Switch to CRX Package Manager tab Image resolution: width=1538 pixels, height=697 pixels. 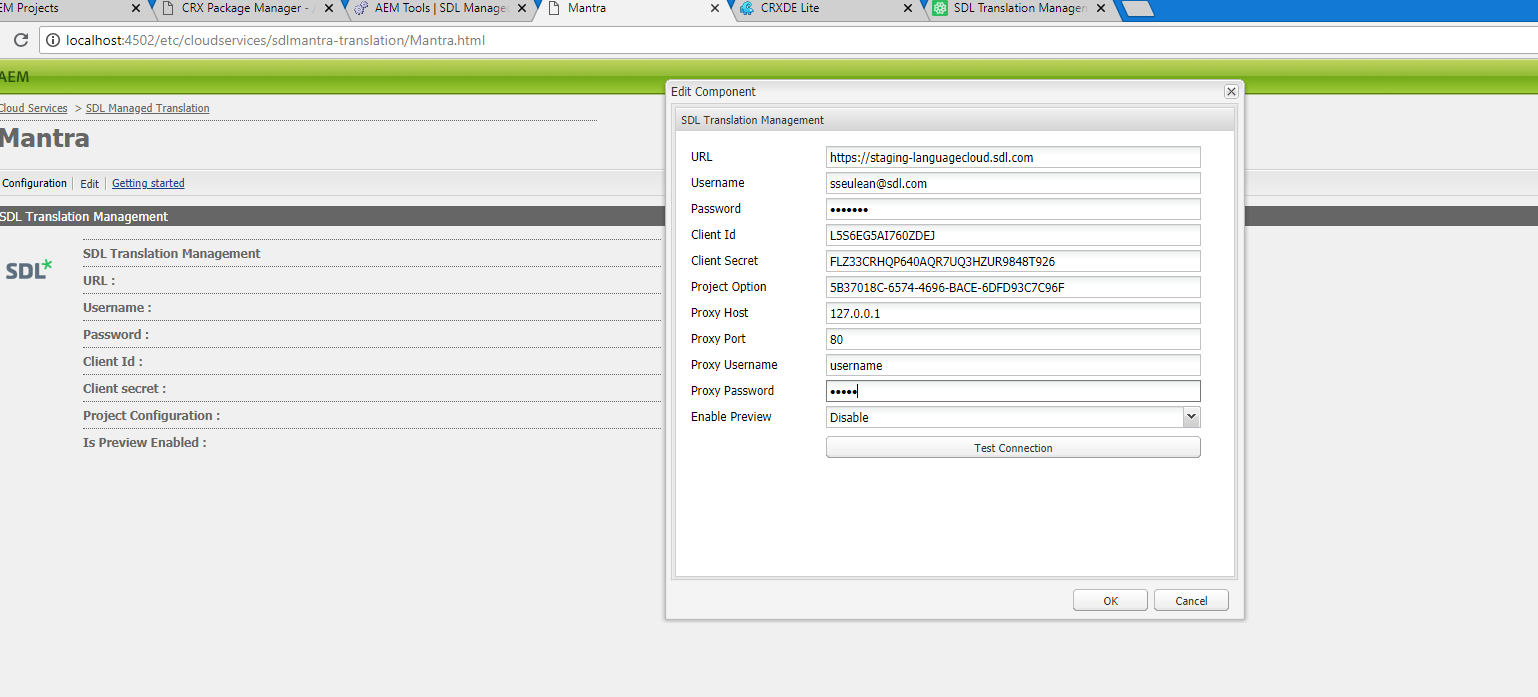pos(245,8)
